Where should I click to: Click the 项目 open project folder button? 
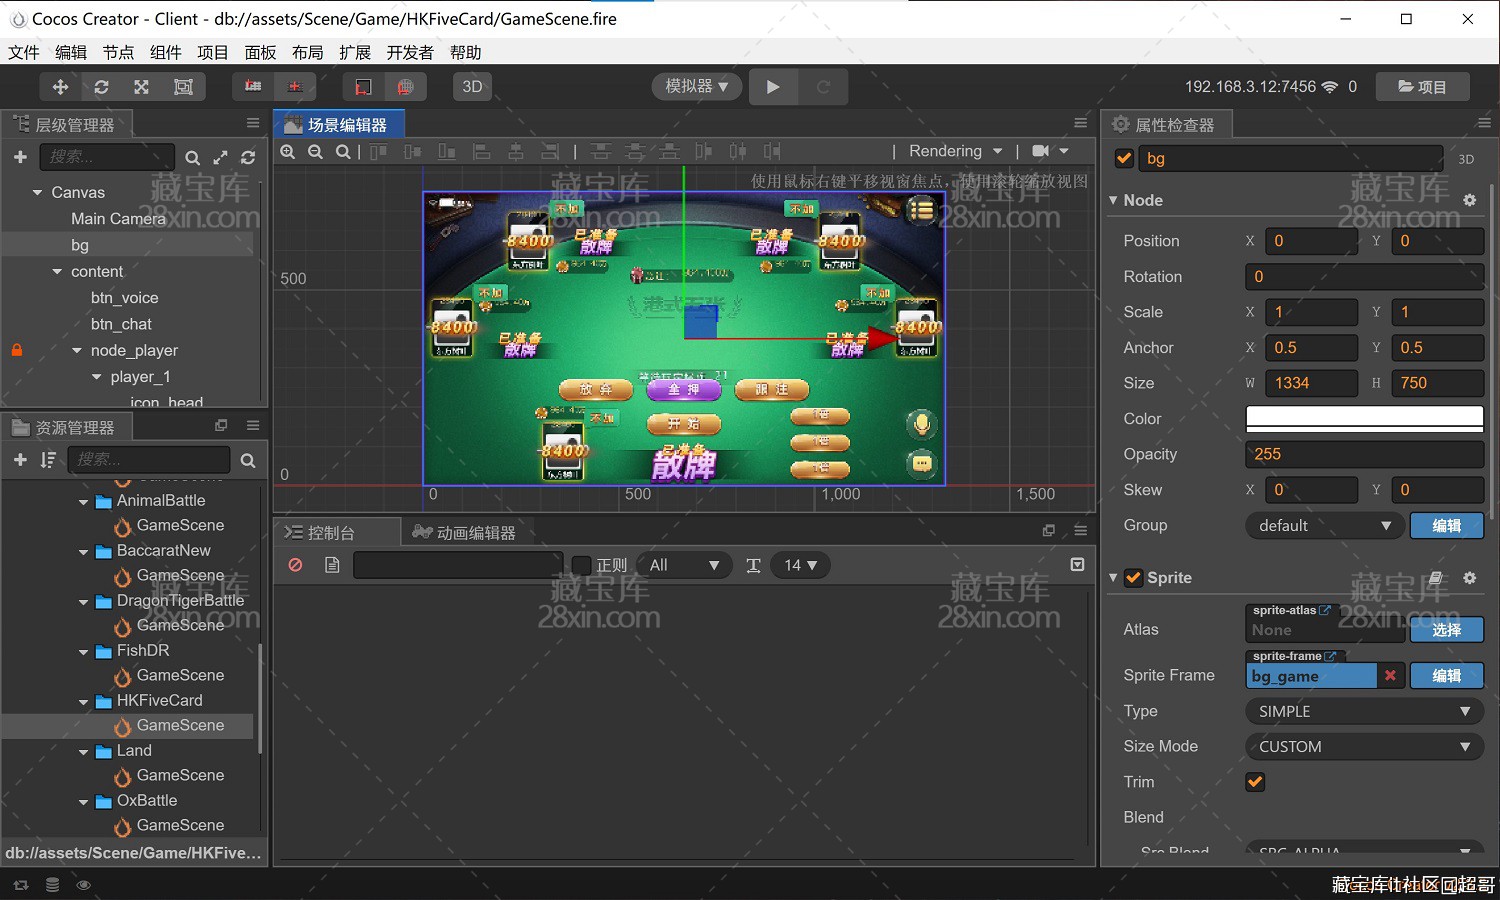click(1422, 87)
